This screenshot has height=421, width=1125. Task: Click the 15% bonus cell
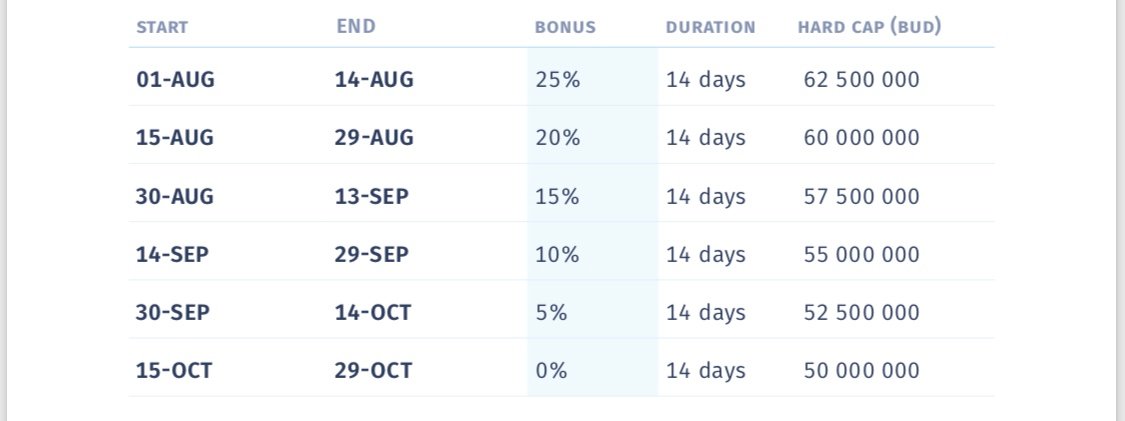557,197
